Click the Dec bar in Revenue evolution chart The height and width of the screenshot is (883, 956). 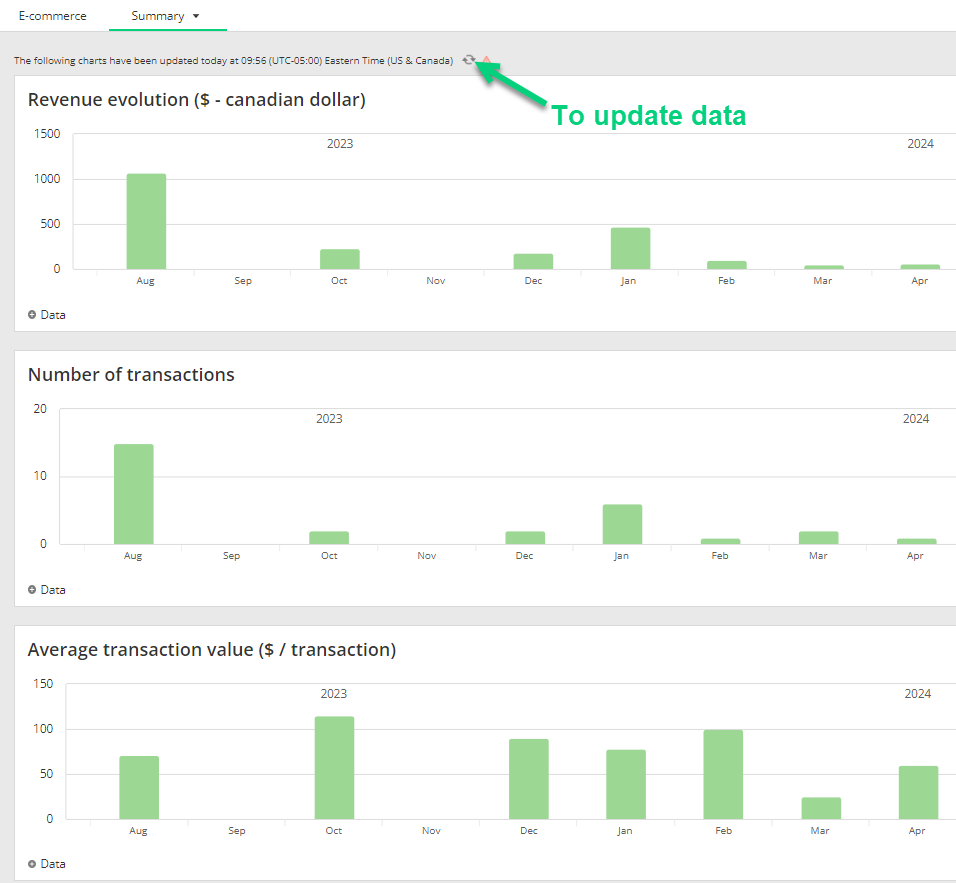(x=533, y=262)
